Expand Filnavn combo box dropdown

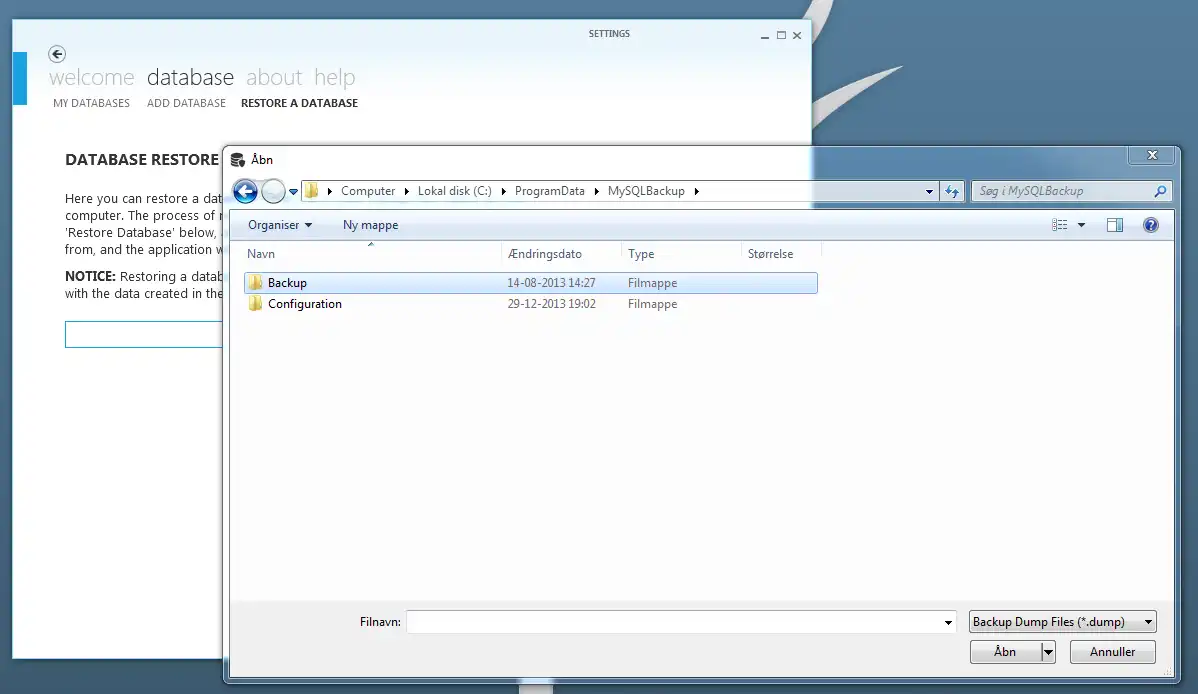coord(948,622)
